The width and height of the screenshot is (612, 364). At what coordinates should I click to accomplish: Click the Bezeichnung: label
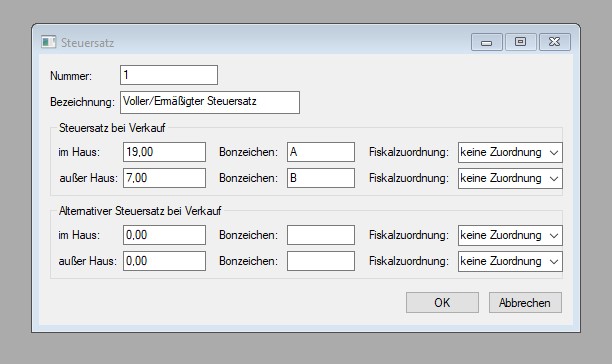click(82, 102)
